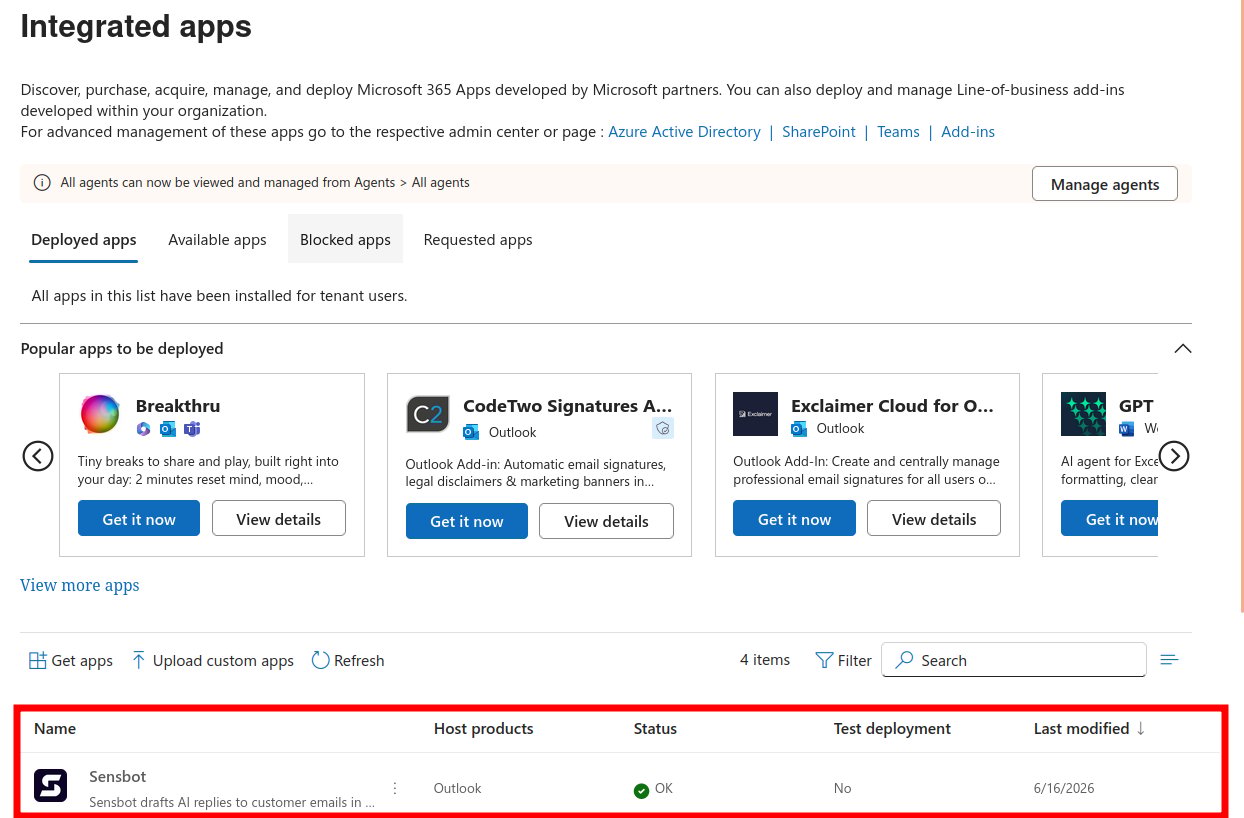The height and width of the screenshot is (818, 1244).
Task: Click the Breakthru colorful app logo
Action: point(101,414)
